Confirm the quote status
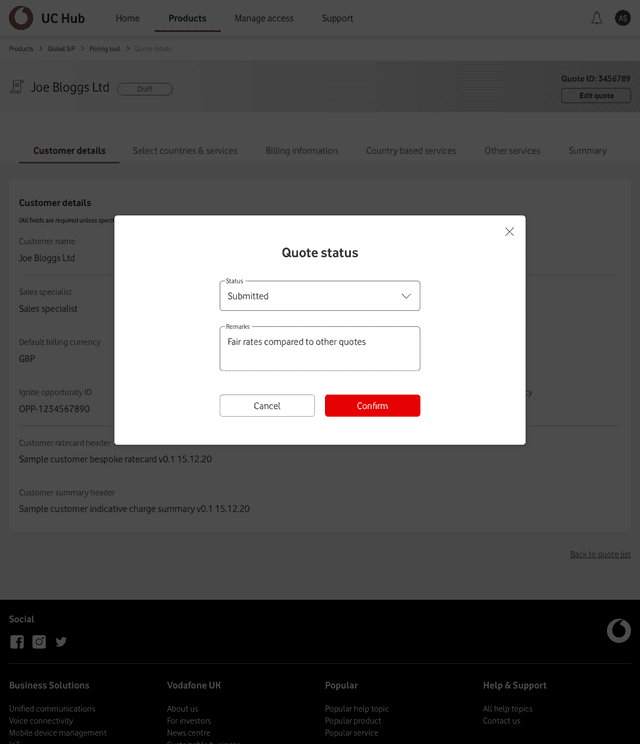Viewport: 640px width, 744px height. (372, 406)
